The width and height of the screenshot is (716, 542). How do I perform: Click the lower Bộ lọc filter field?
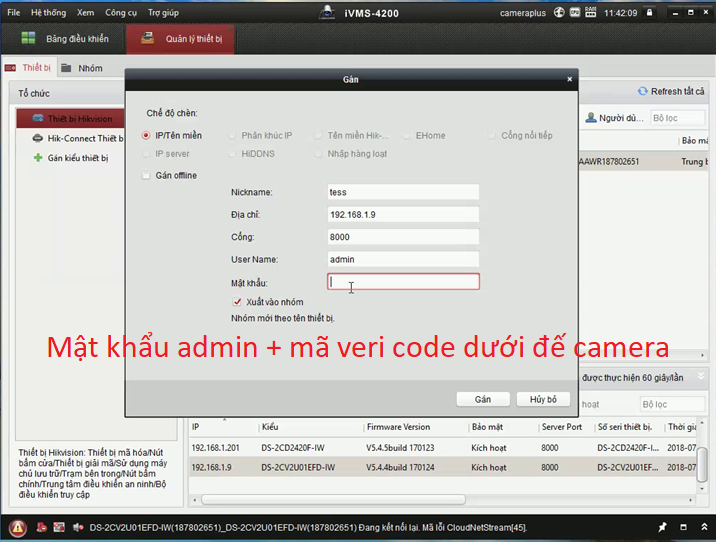[672, 404]
